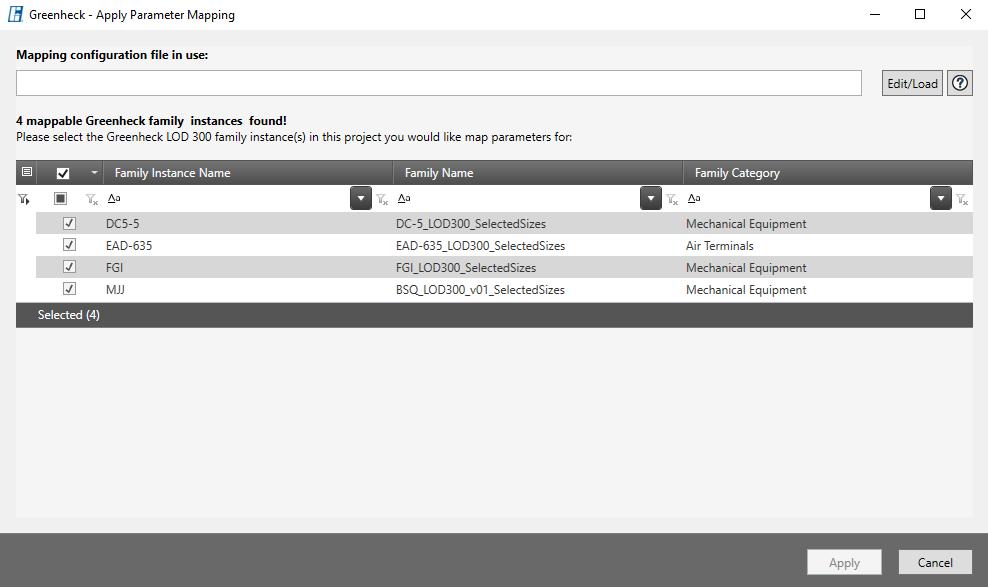Clear the filter on Family Name column

[x=672, y=200]
